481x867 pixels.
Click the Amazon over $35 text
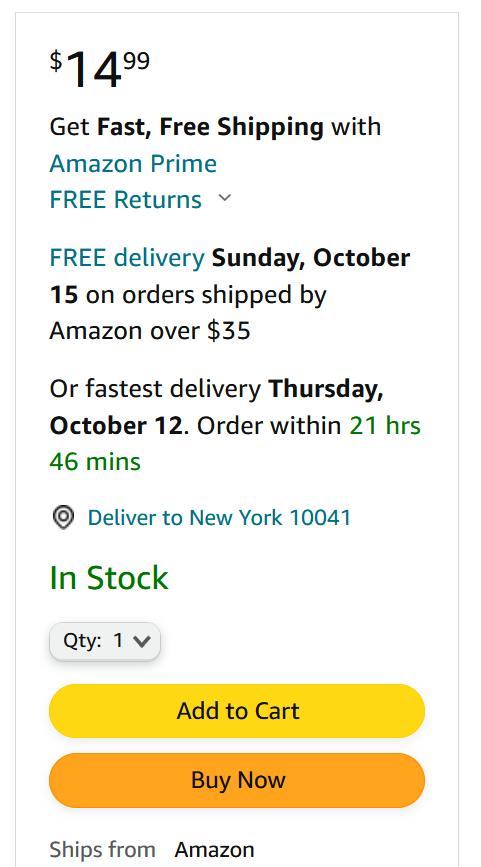[x=150, y=331]
